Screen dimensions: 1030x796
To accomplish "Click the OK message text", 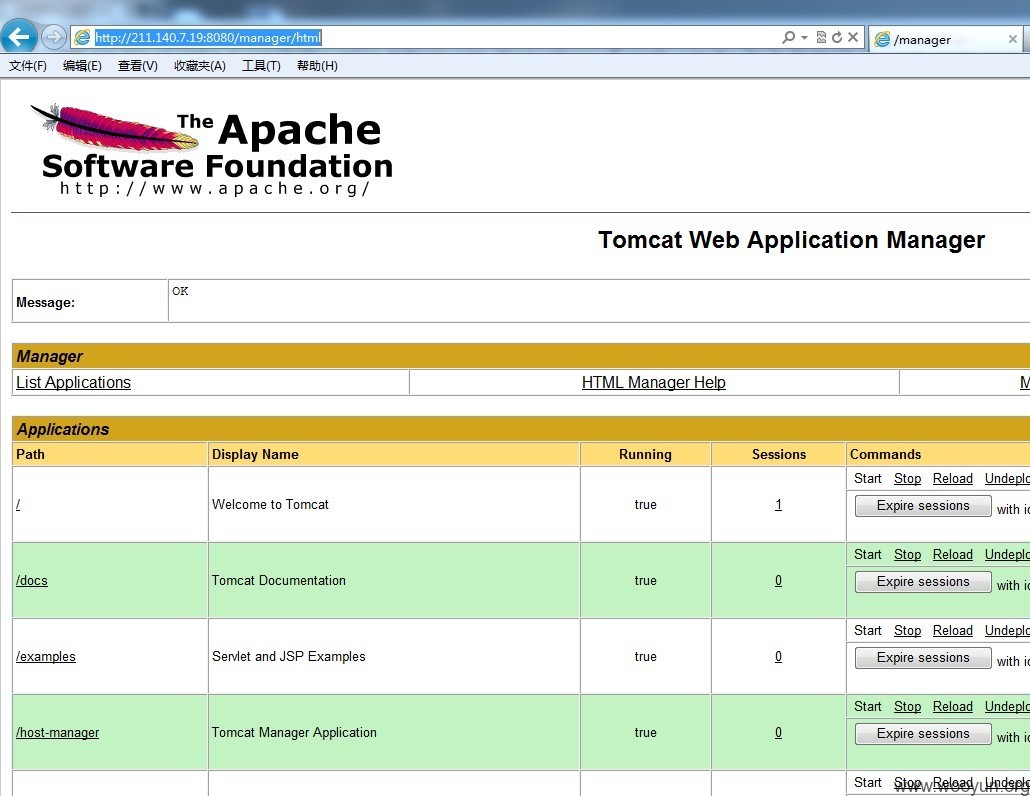I will (180, 291).
